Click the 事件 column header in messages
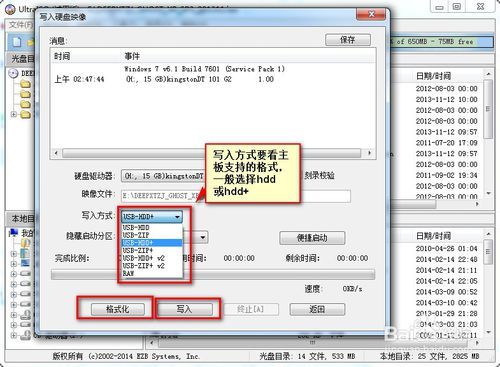This screenshot has height=367, width=500. coord(132,56)
